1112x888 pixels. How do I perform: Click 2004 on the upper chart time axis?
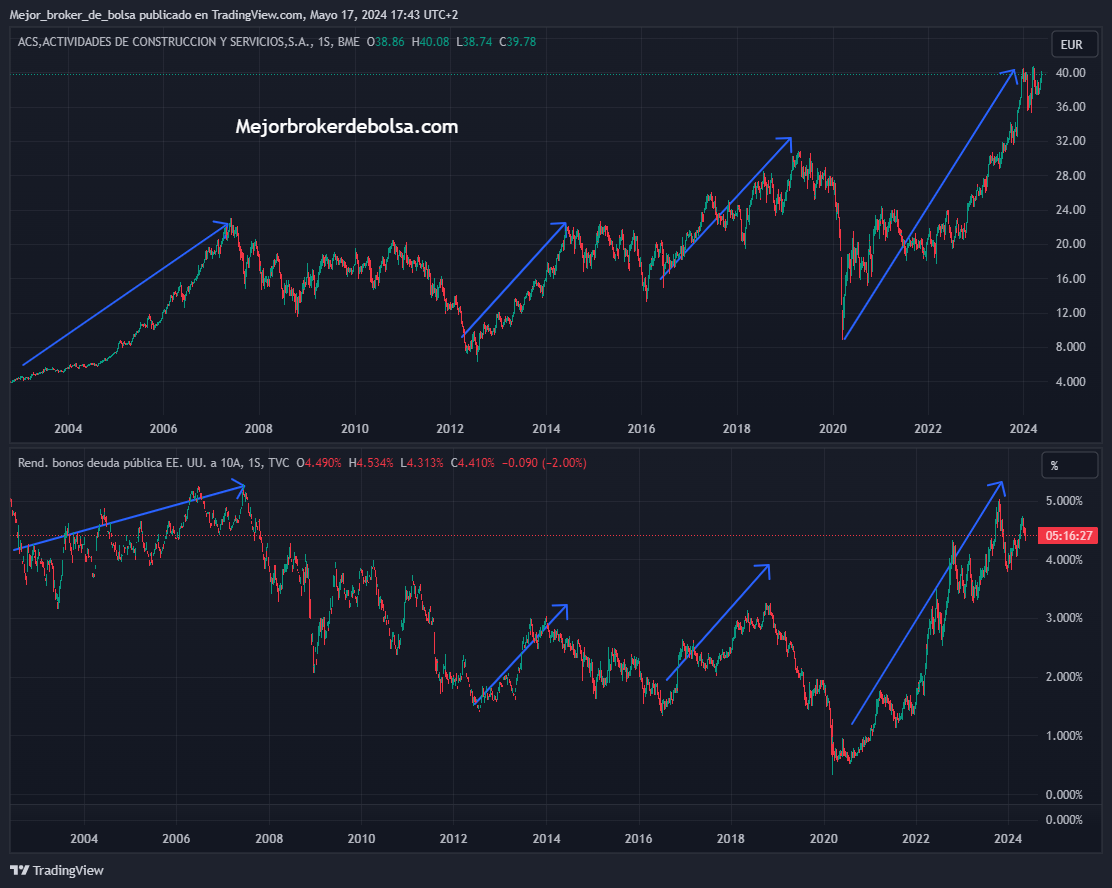click(x=68, y=428)
